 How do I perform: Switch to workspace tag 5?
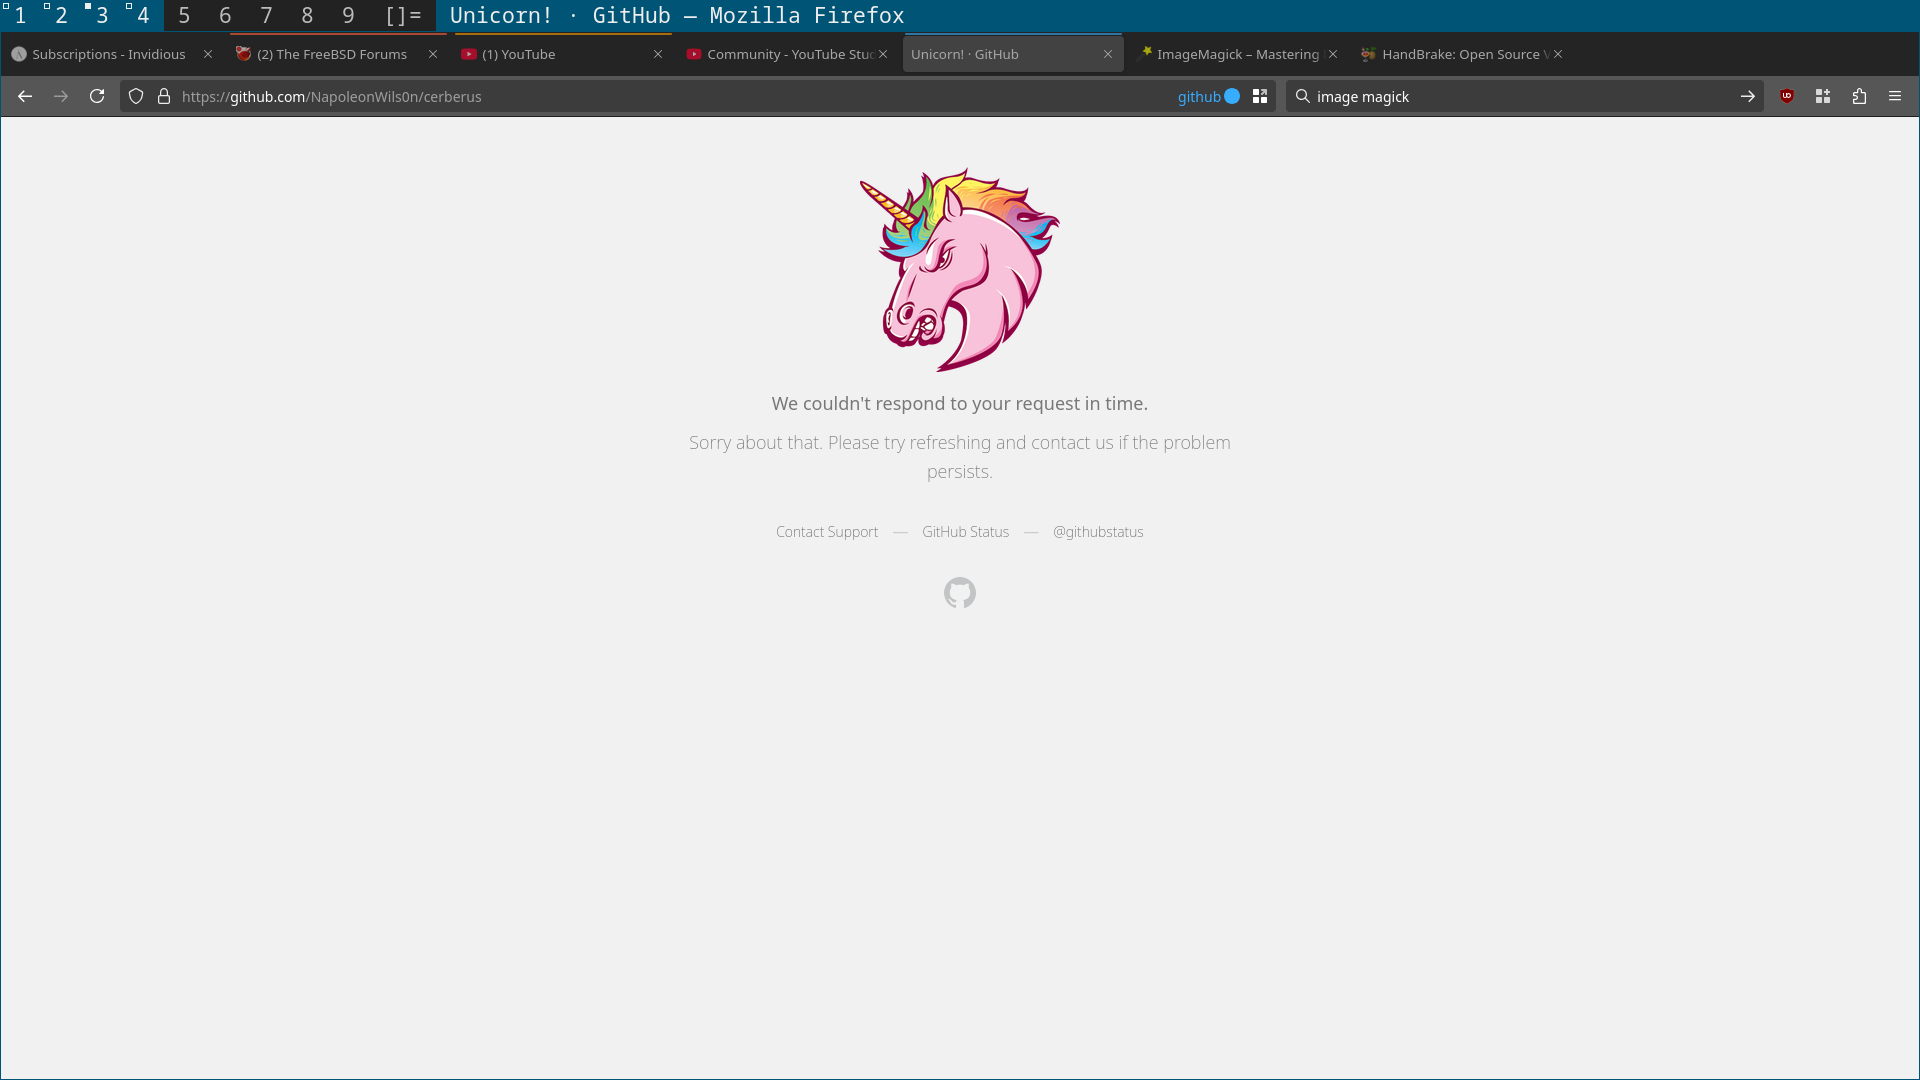tap(184, 15)
